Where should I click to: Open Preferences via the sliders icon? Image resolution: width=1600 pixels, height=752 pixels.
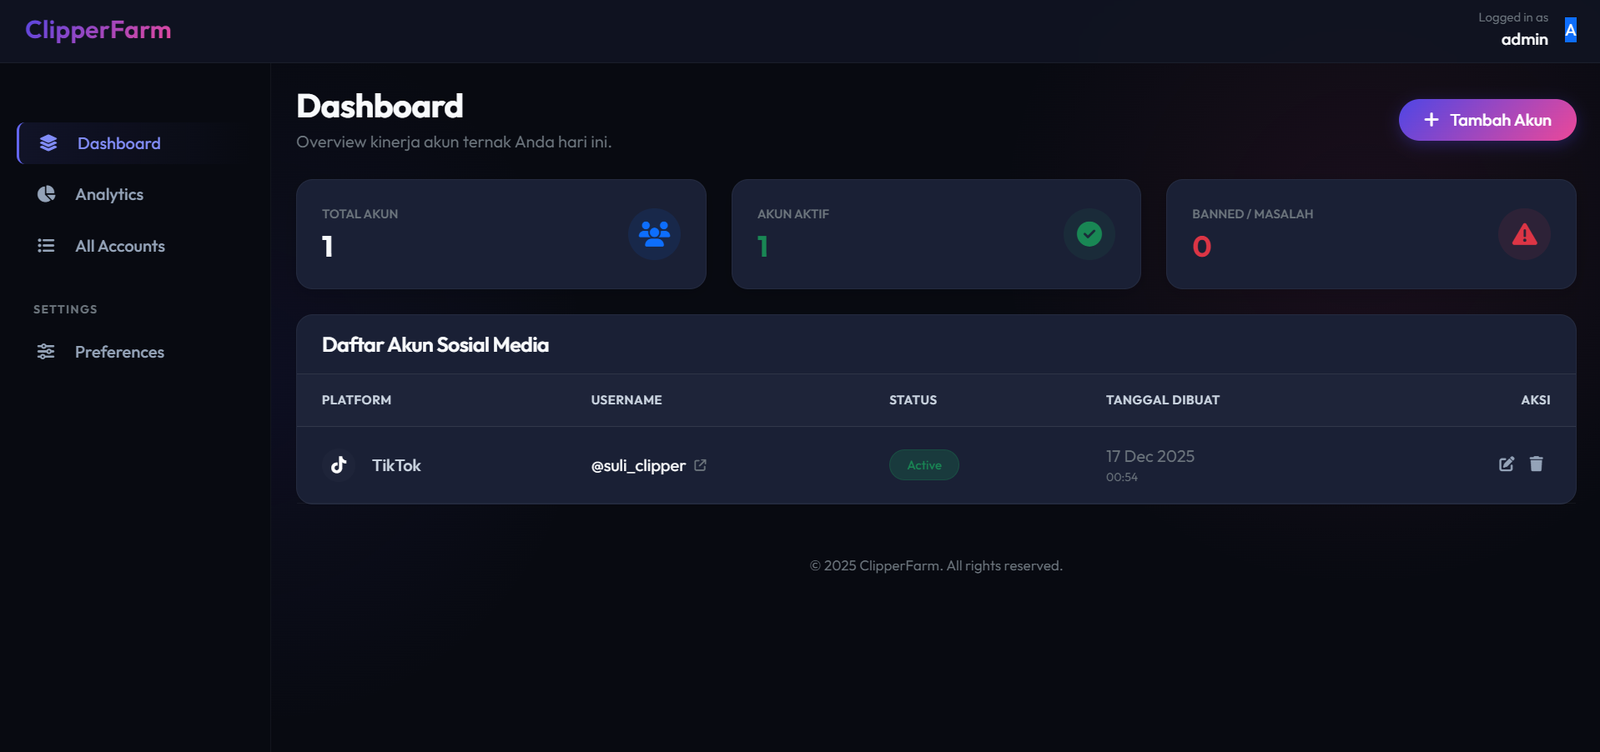[45, 352]
